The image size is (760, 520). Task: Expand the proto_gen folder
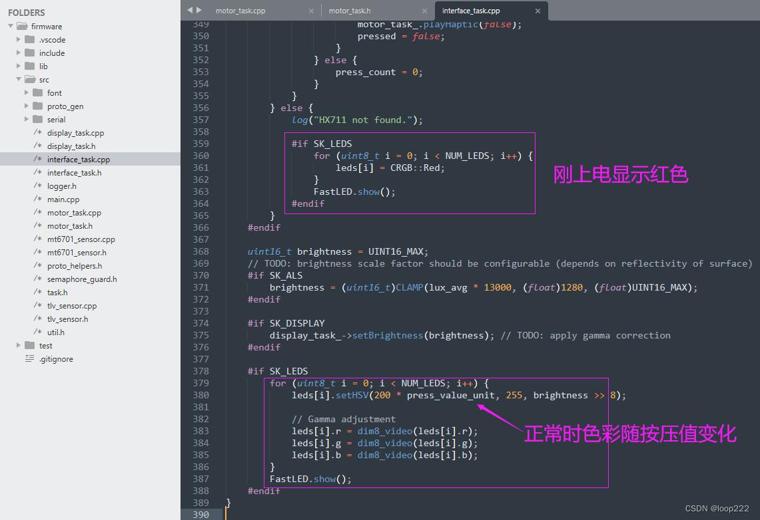click(x=26, y=106)
